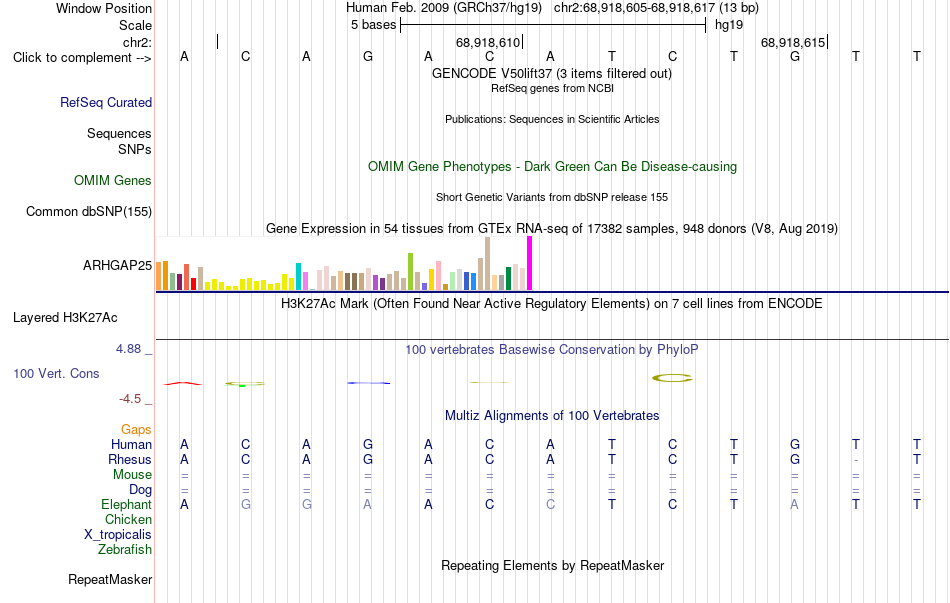This screenshot has width=950, height=603.
Task: Click the ARHGAP25 gene expression label
Action: 118,265
